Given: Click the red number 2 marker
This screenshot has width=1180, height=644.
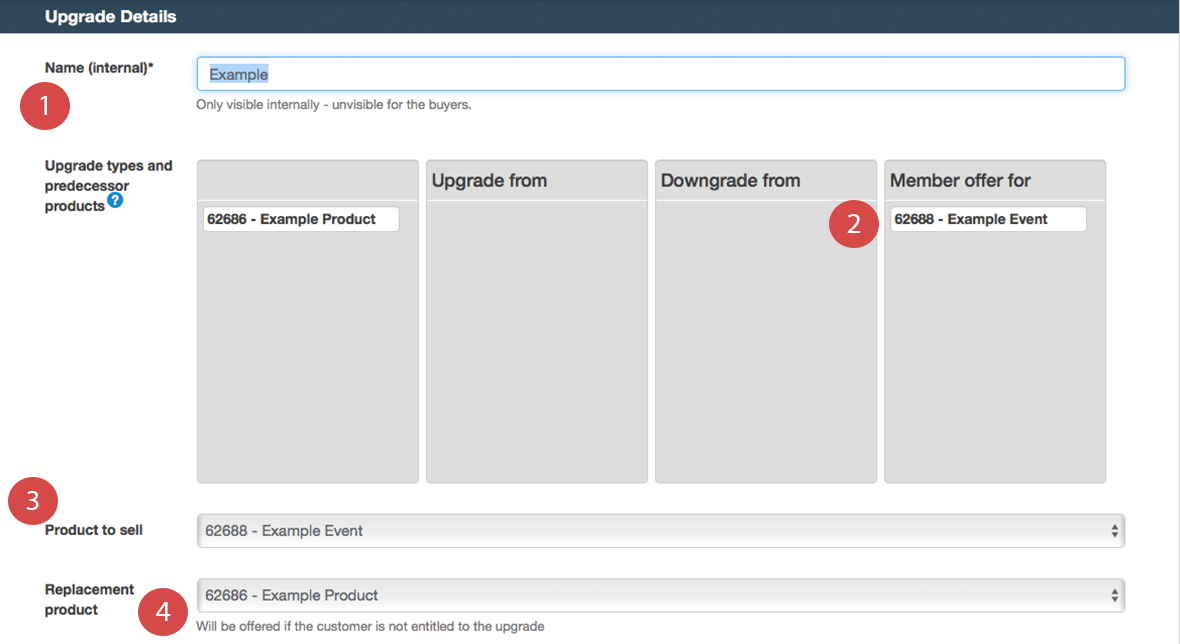Looking at the screenshot, I should [x=853, y=224].
